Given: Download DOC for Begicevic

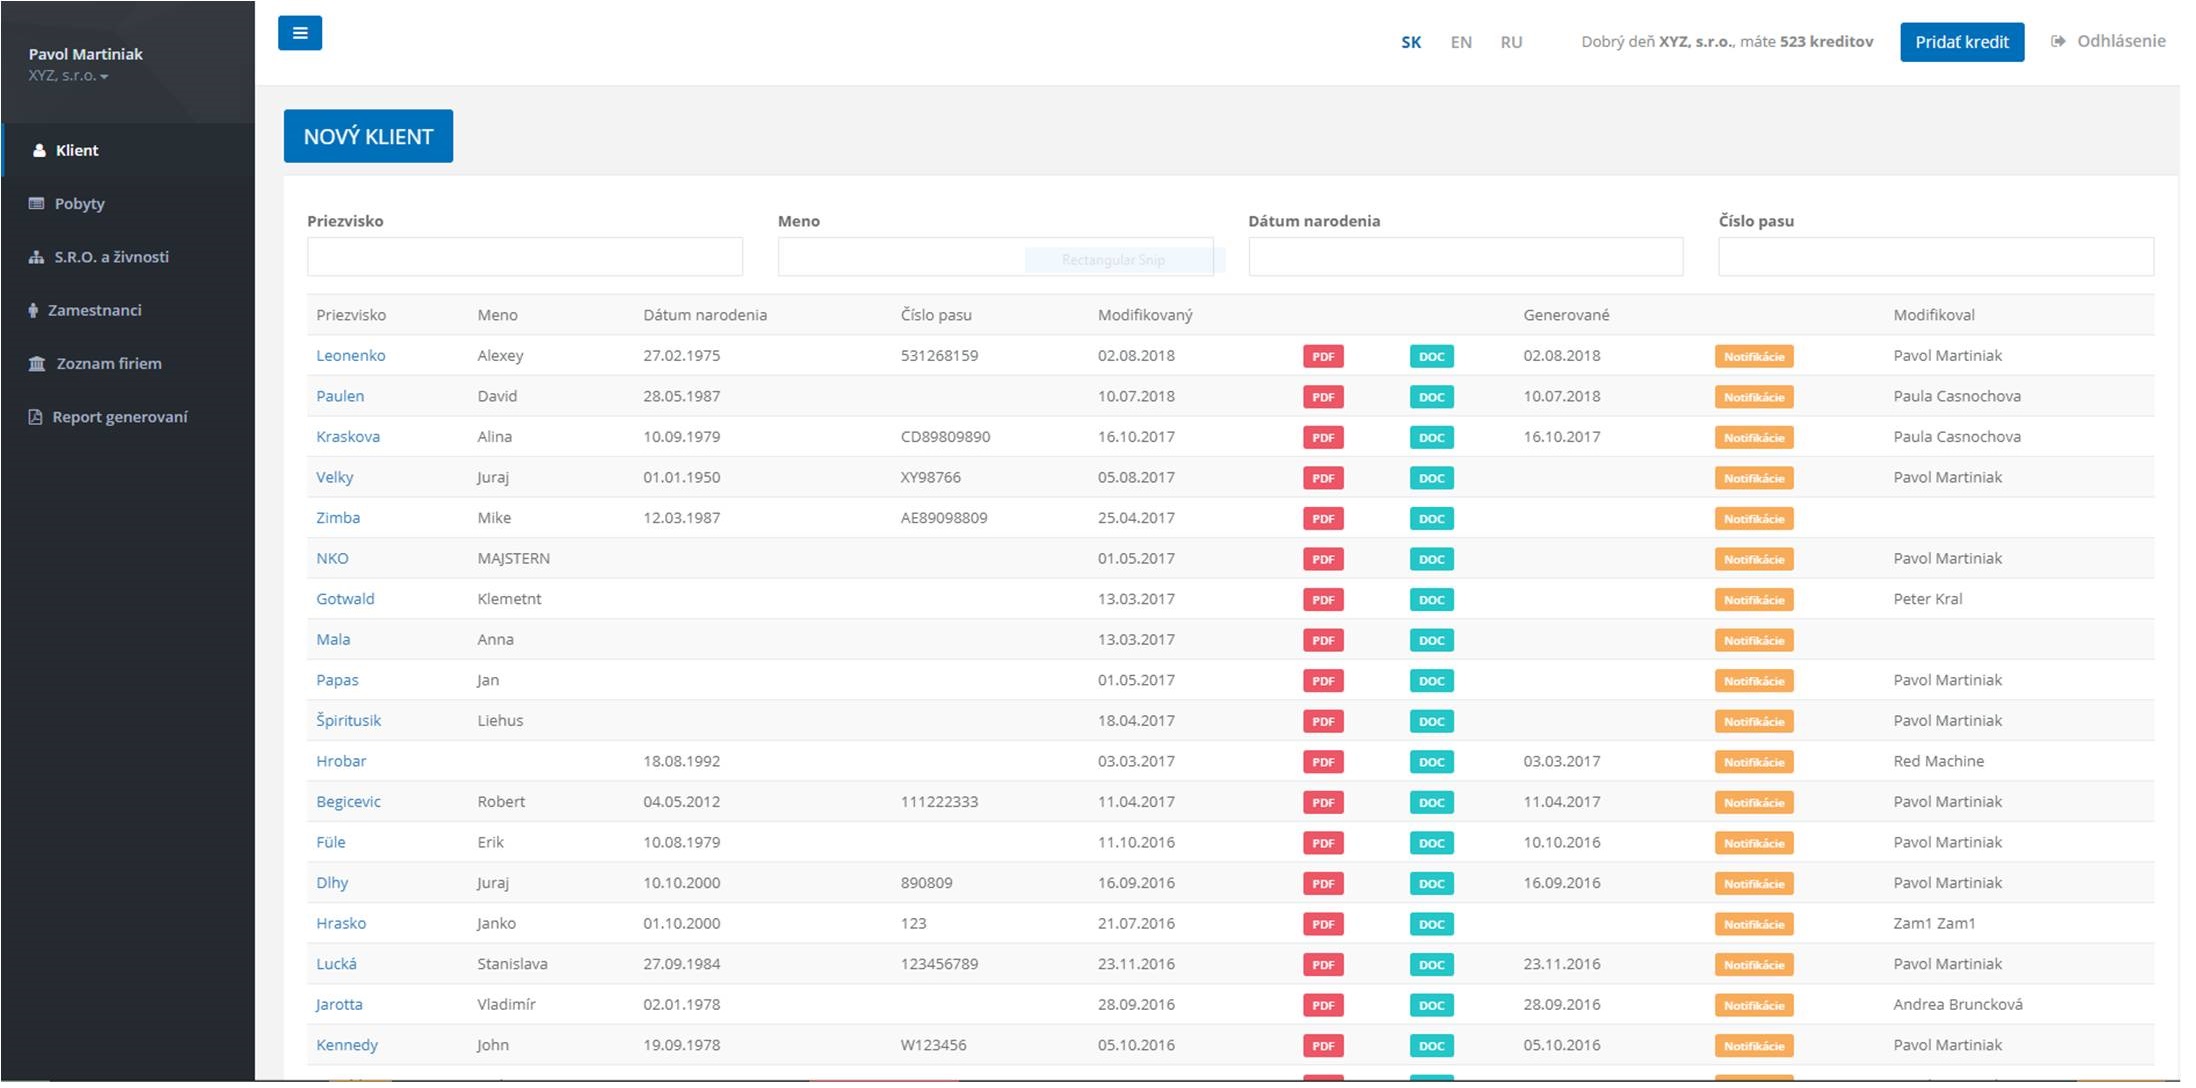Looking at the screenshot, I should [1431, 802].
